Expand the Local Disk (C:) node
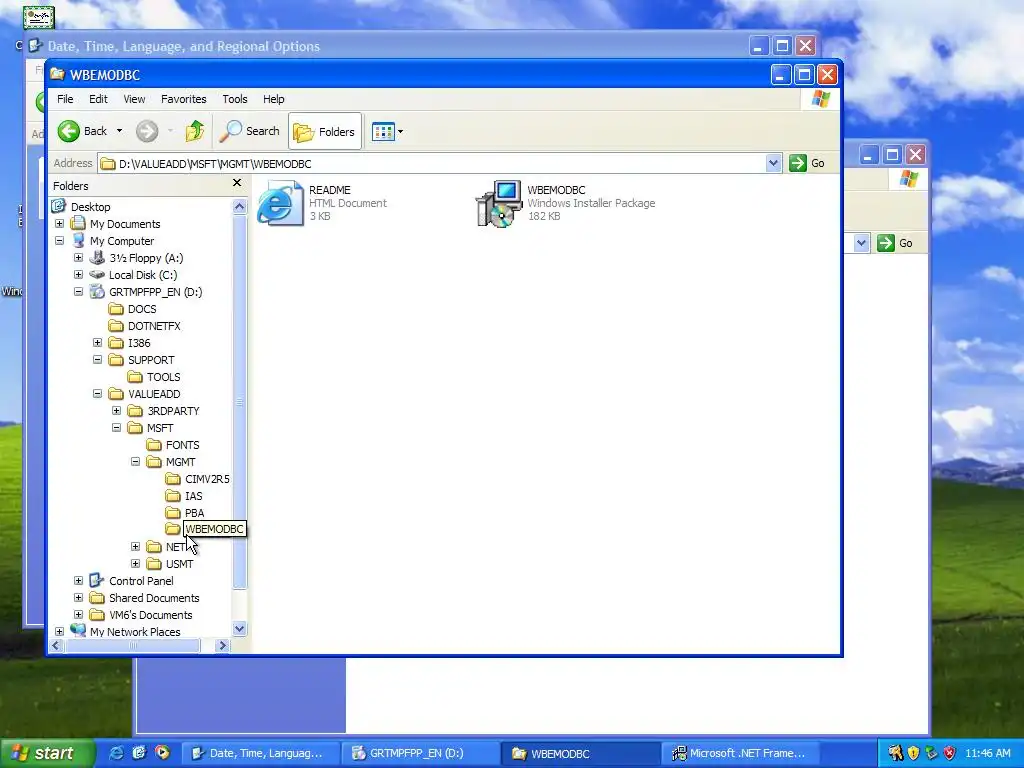Viewport: 1024px width, 768px height. pyautogui.click(x=78, y=274)
